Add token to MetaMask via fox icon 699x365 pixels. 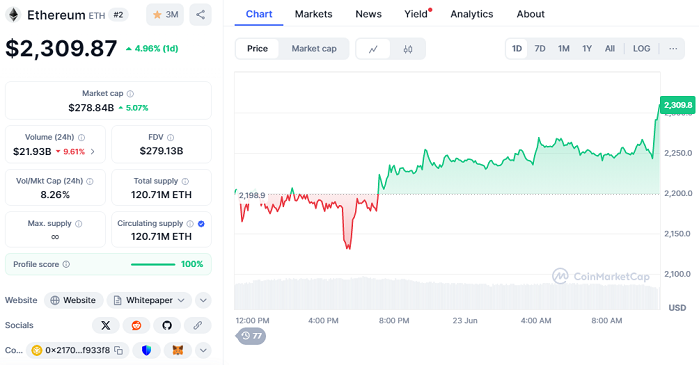[x=178, y=350]
